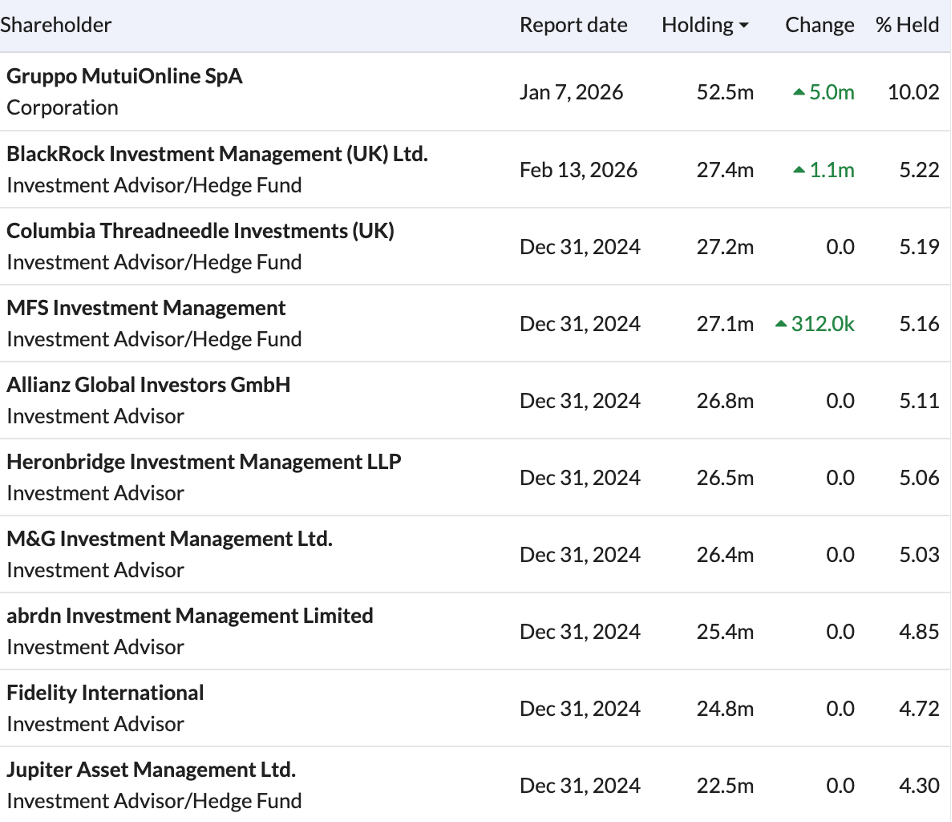Open abrdn Investment Management Limited
This screenshot has height=822, width=952.
190,615
